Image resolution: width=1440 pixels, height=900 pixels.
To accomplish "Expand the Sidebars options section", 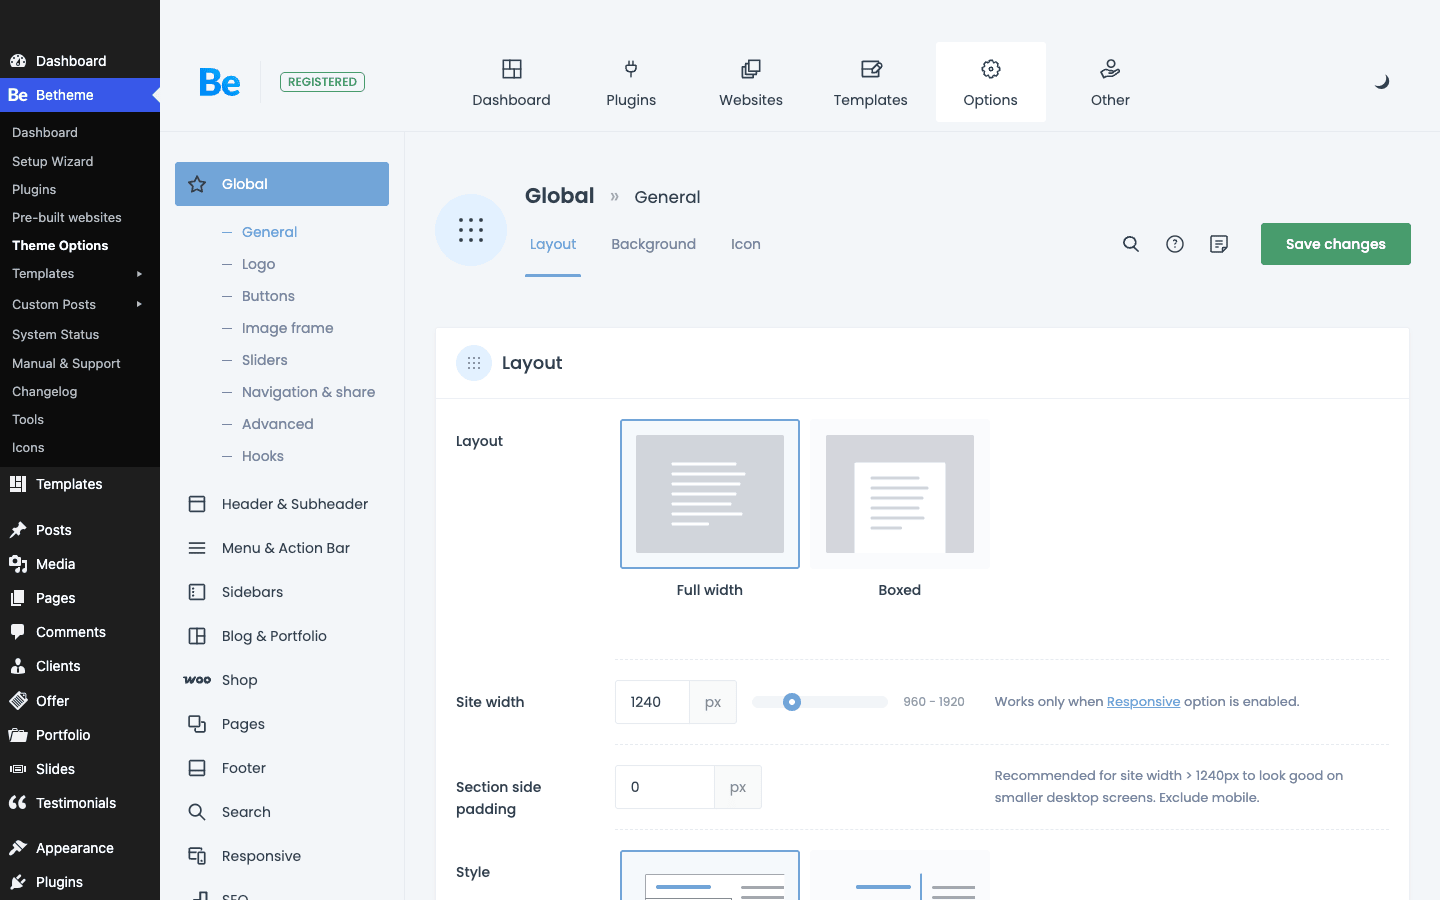I will 282,592.
